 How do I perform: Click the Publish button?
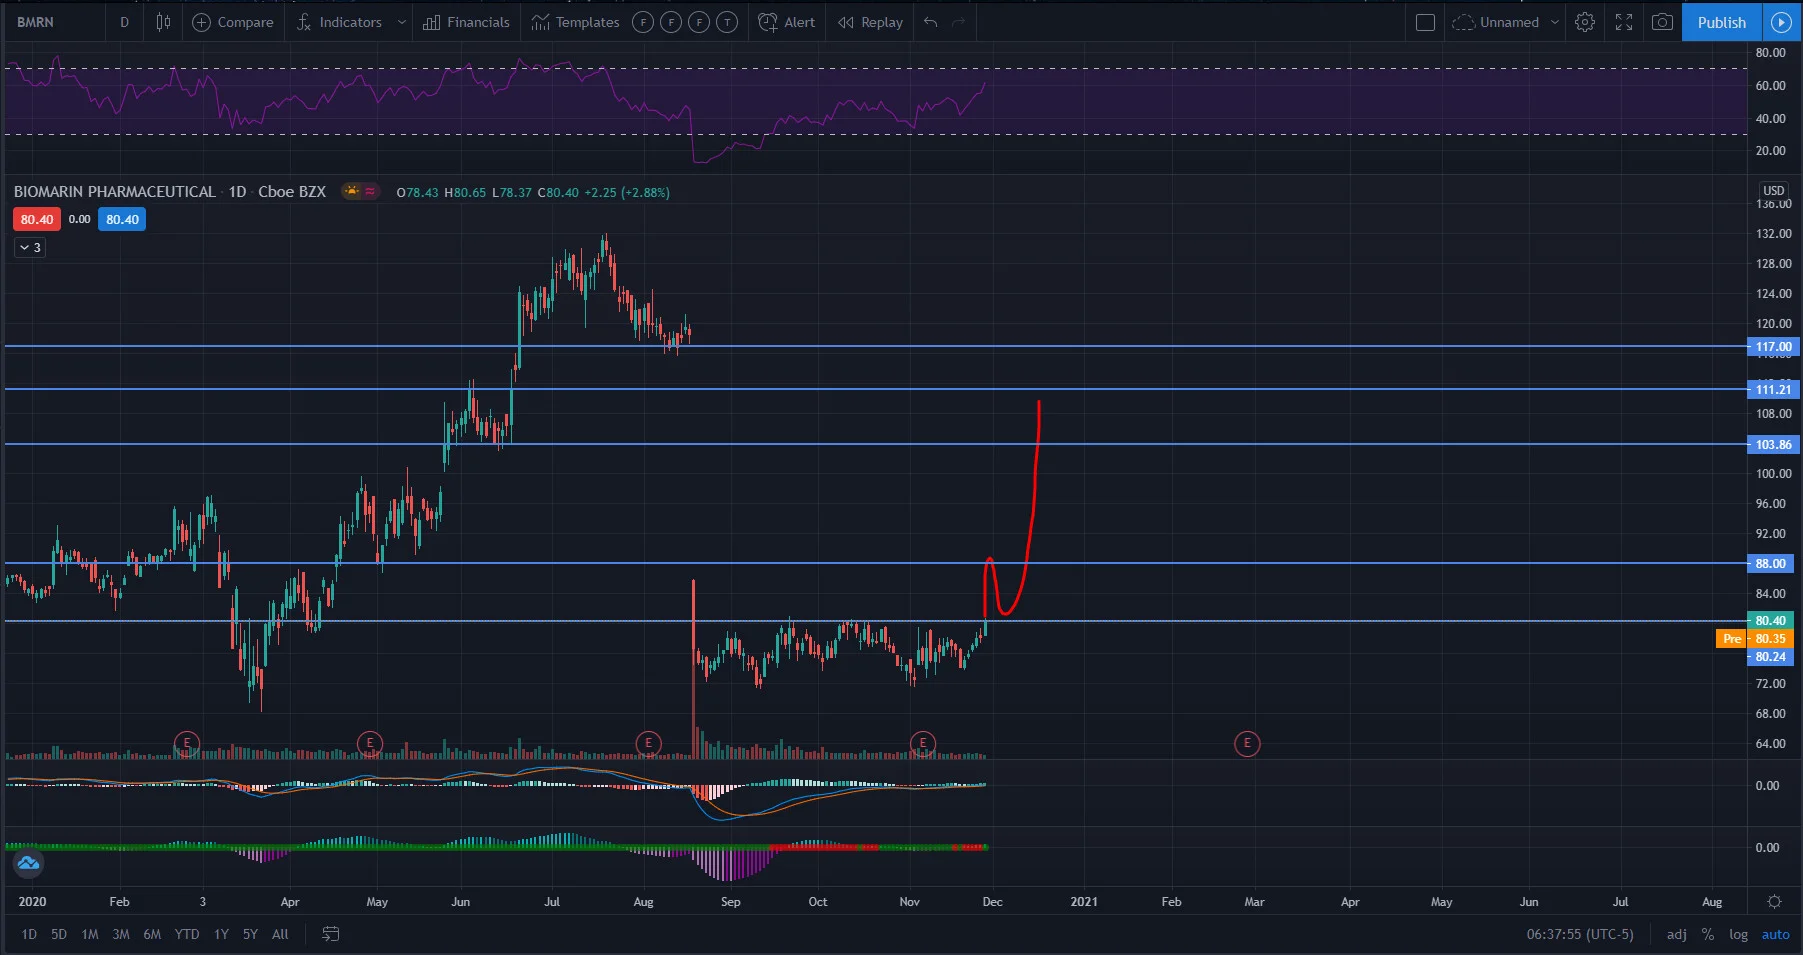coord(1721,22)
